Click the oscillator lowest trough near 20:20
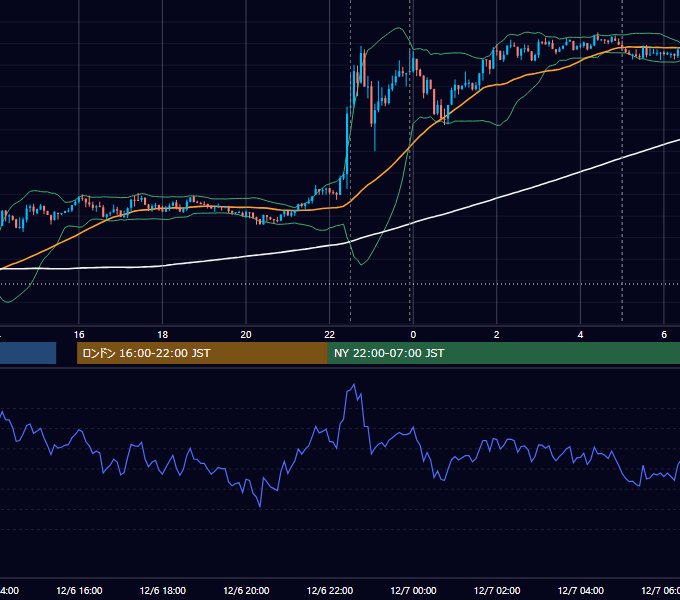 pos(260,505)
